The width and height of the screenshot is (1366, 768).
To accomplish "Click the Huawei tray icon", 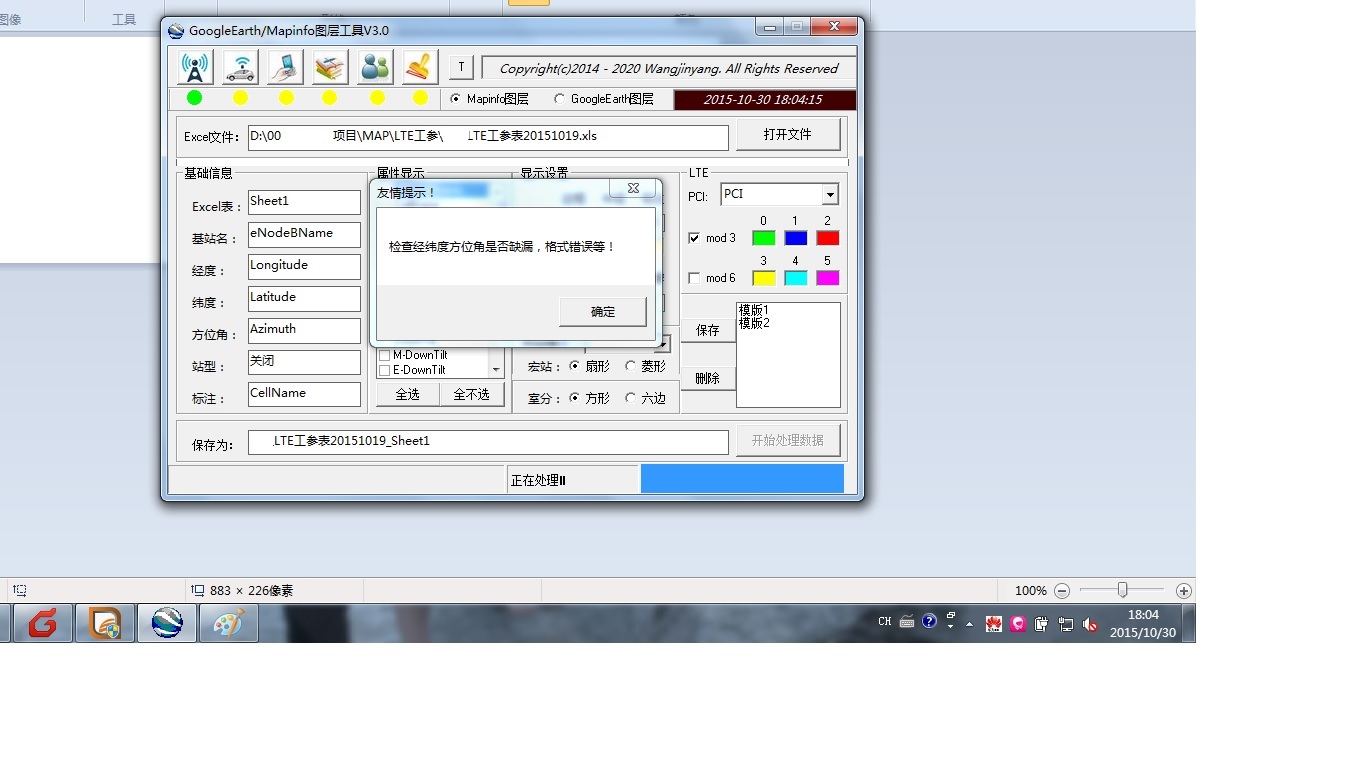I will pyautogui.click(x=994, y=624).
